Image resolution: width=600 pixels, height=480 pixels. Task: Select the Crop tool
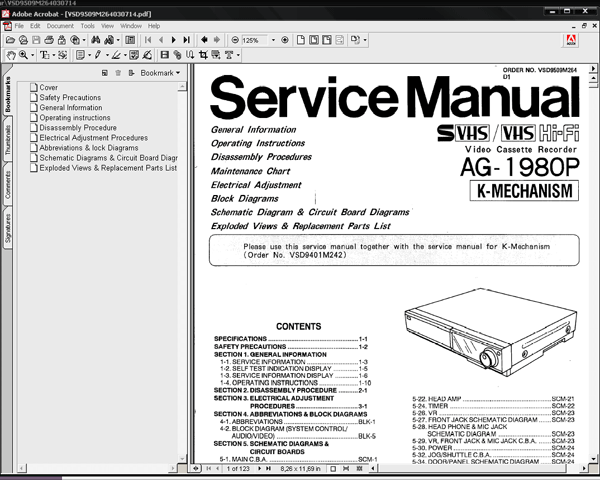click(x=203, y=56)
